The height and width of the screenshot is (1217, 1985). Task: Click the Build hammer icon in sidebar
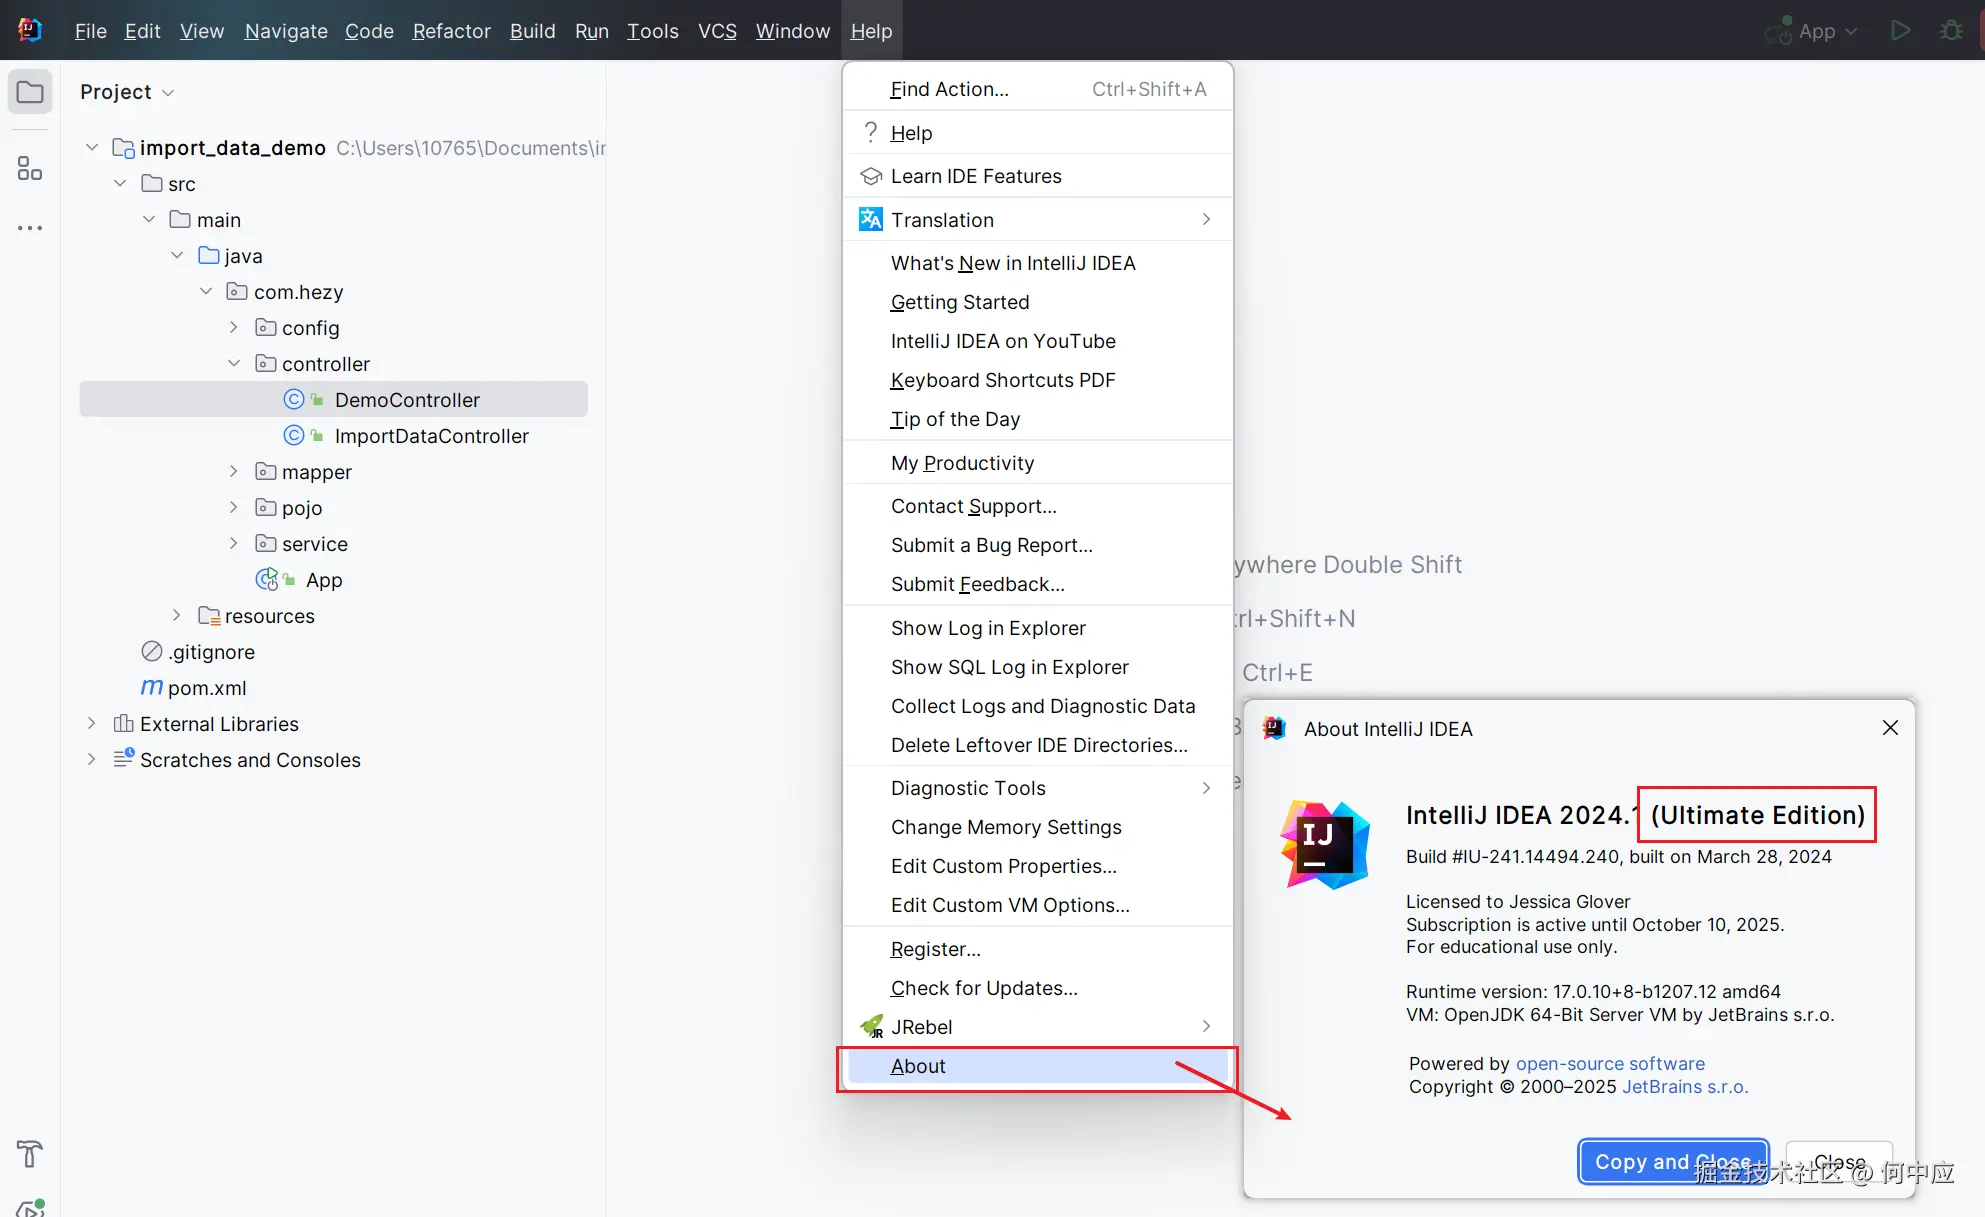[x=30, y=1153]
